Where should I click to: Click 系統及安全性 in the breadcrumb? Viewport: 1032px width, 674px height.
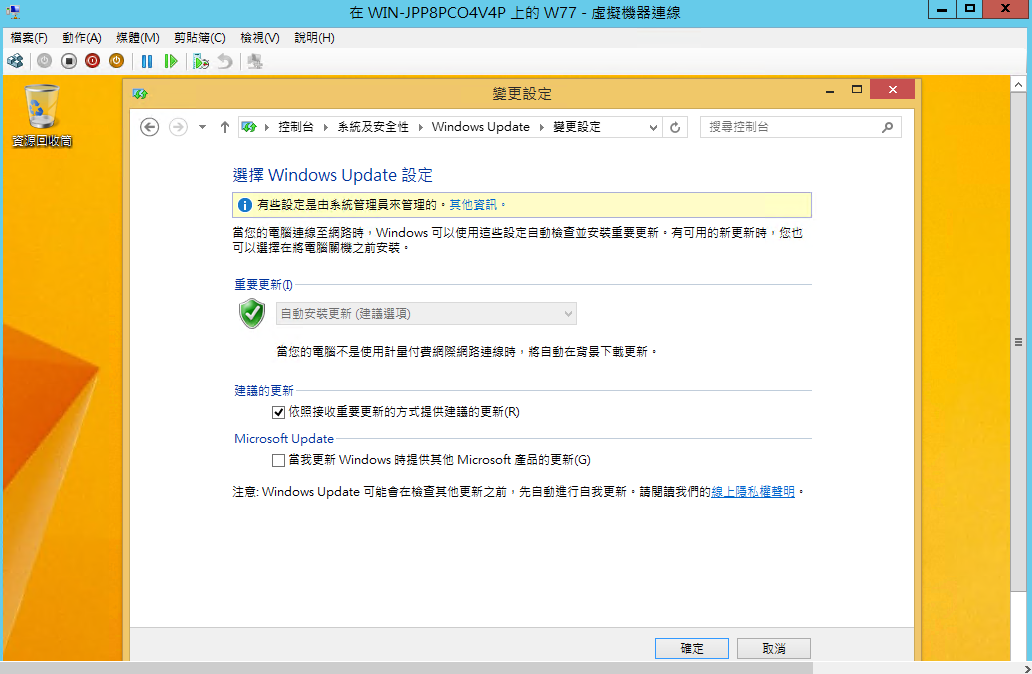pos(373,127)
